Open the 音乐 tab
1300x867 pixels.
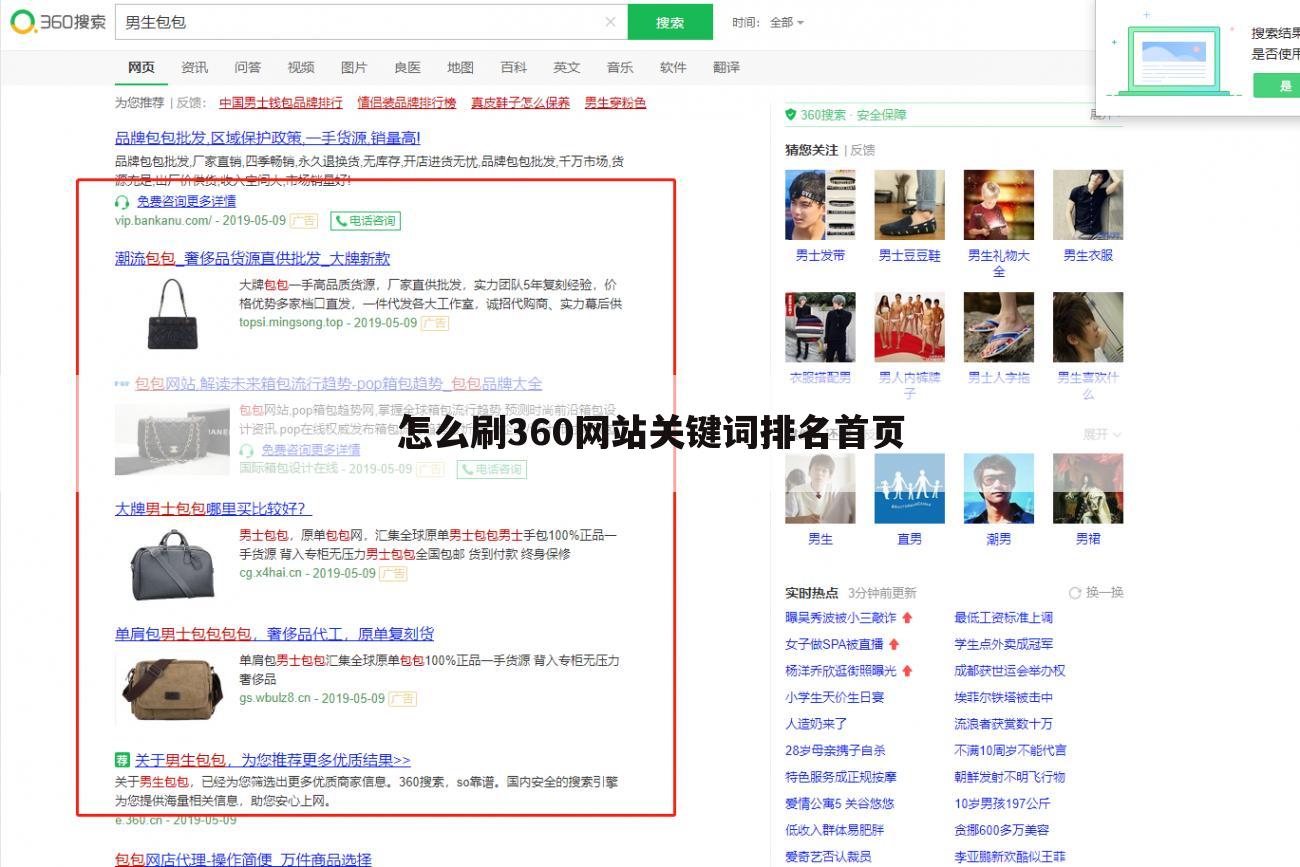620,67
